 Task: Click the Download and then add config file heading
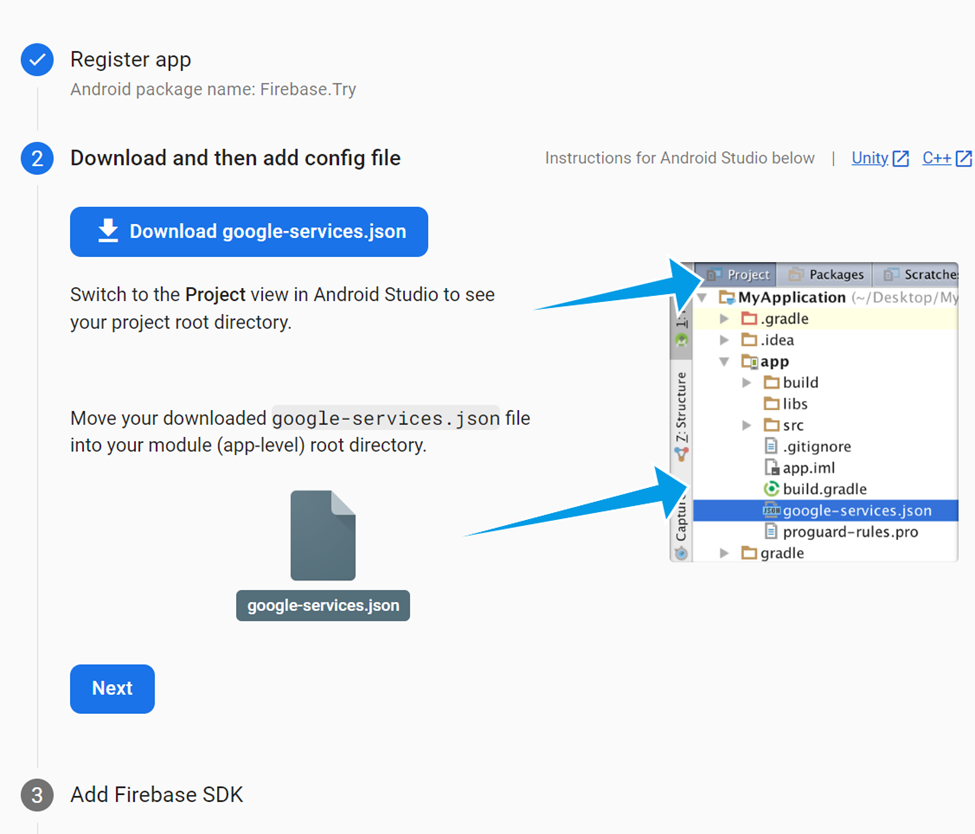pyautogui.click(x=236, y=158)
